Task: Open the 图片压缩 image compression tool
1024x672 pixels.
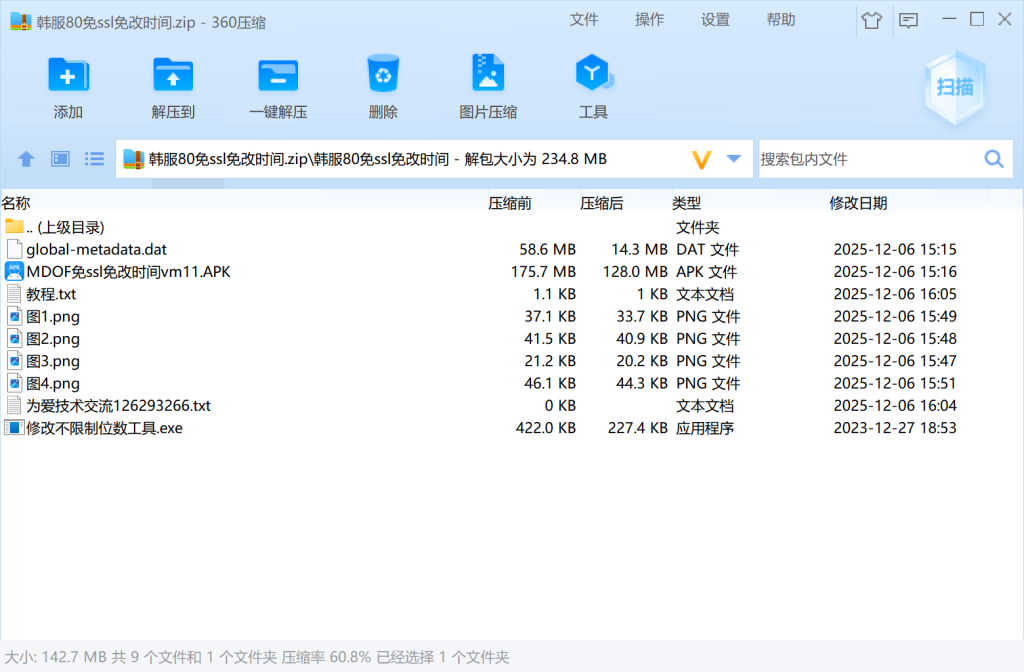Action: [x=488, y=75]
